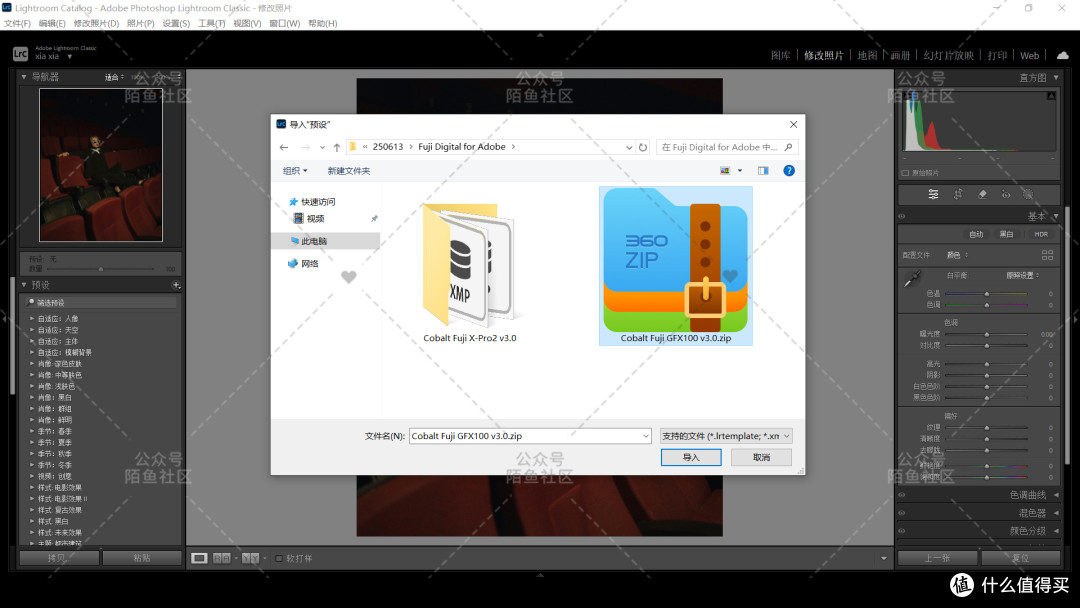Viewport: 1080px width, 608px height.
Task: Toggle Color Grading panel visibility eye
Action: click(902, 531)
